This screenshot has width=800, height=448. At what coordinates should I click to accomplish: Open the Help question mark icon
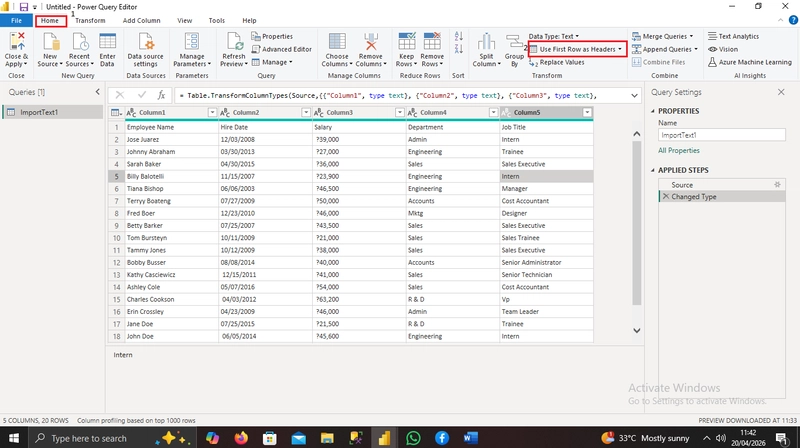[x=793, y=20]
